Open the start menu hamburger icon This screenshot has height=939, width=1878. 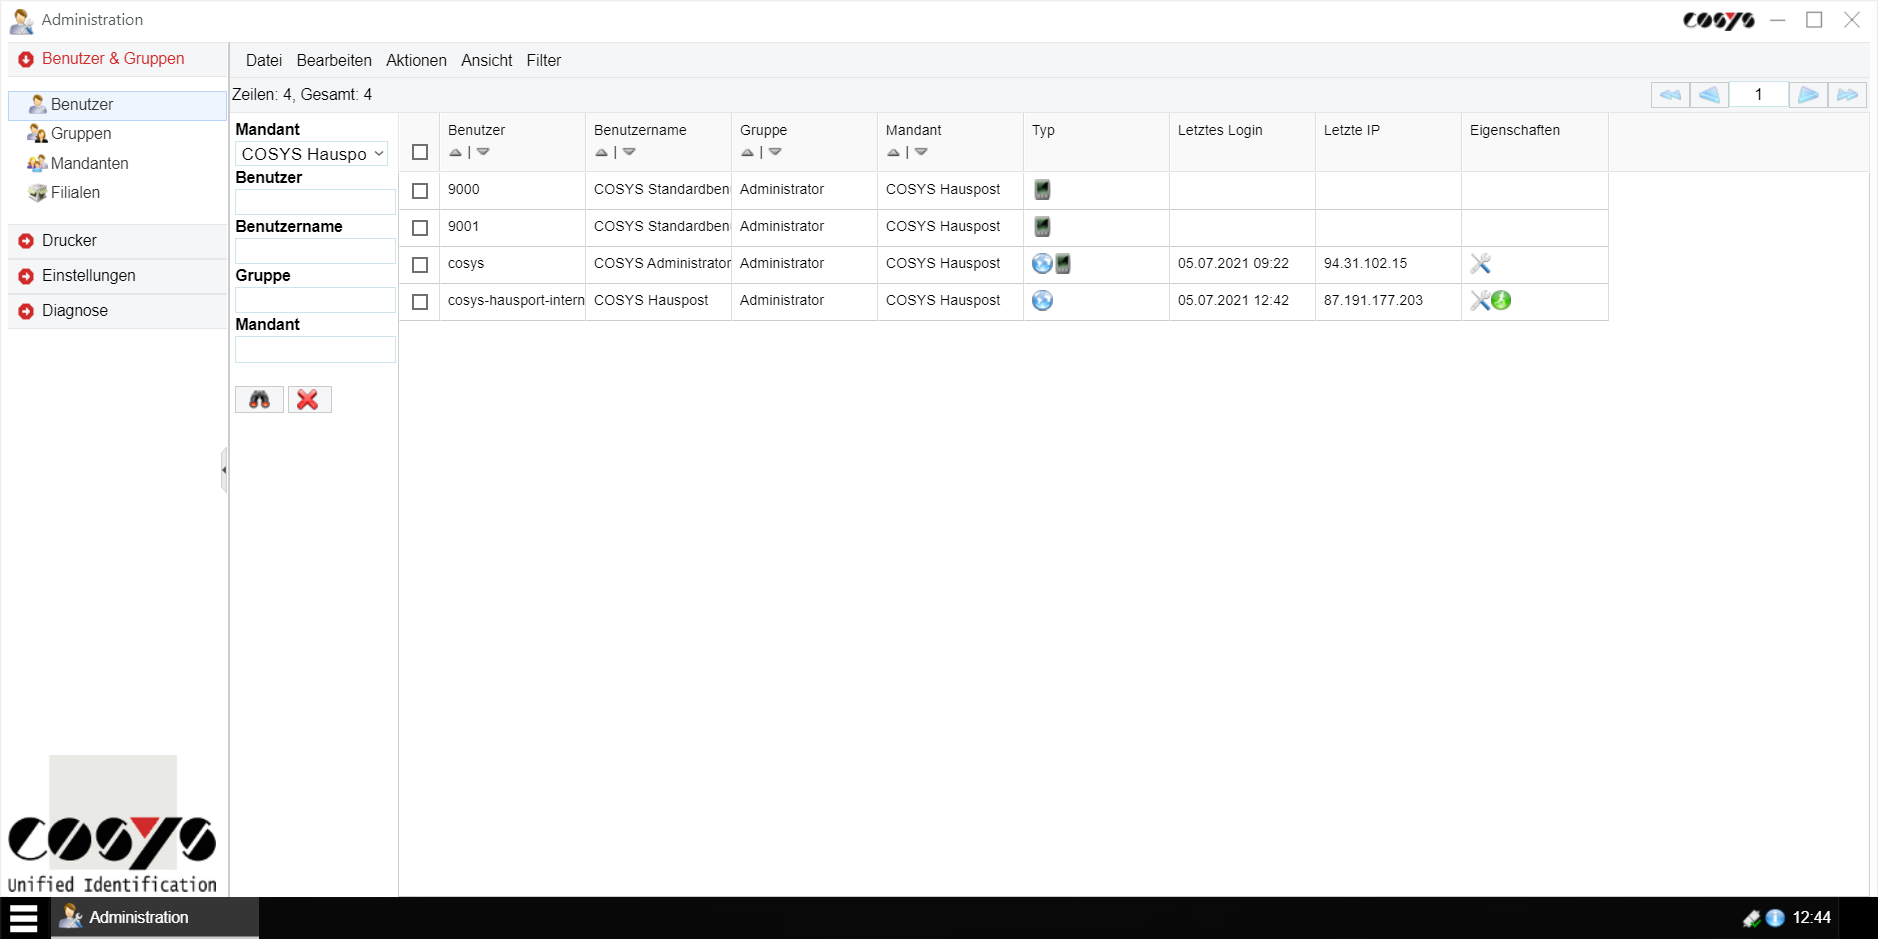23,918
